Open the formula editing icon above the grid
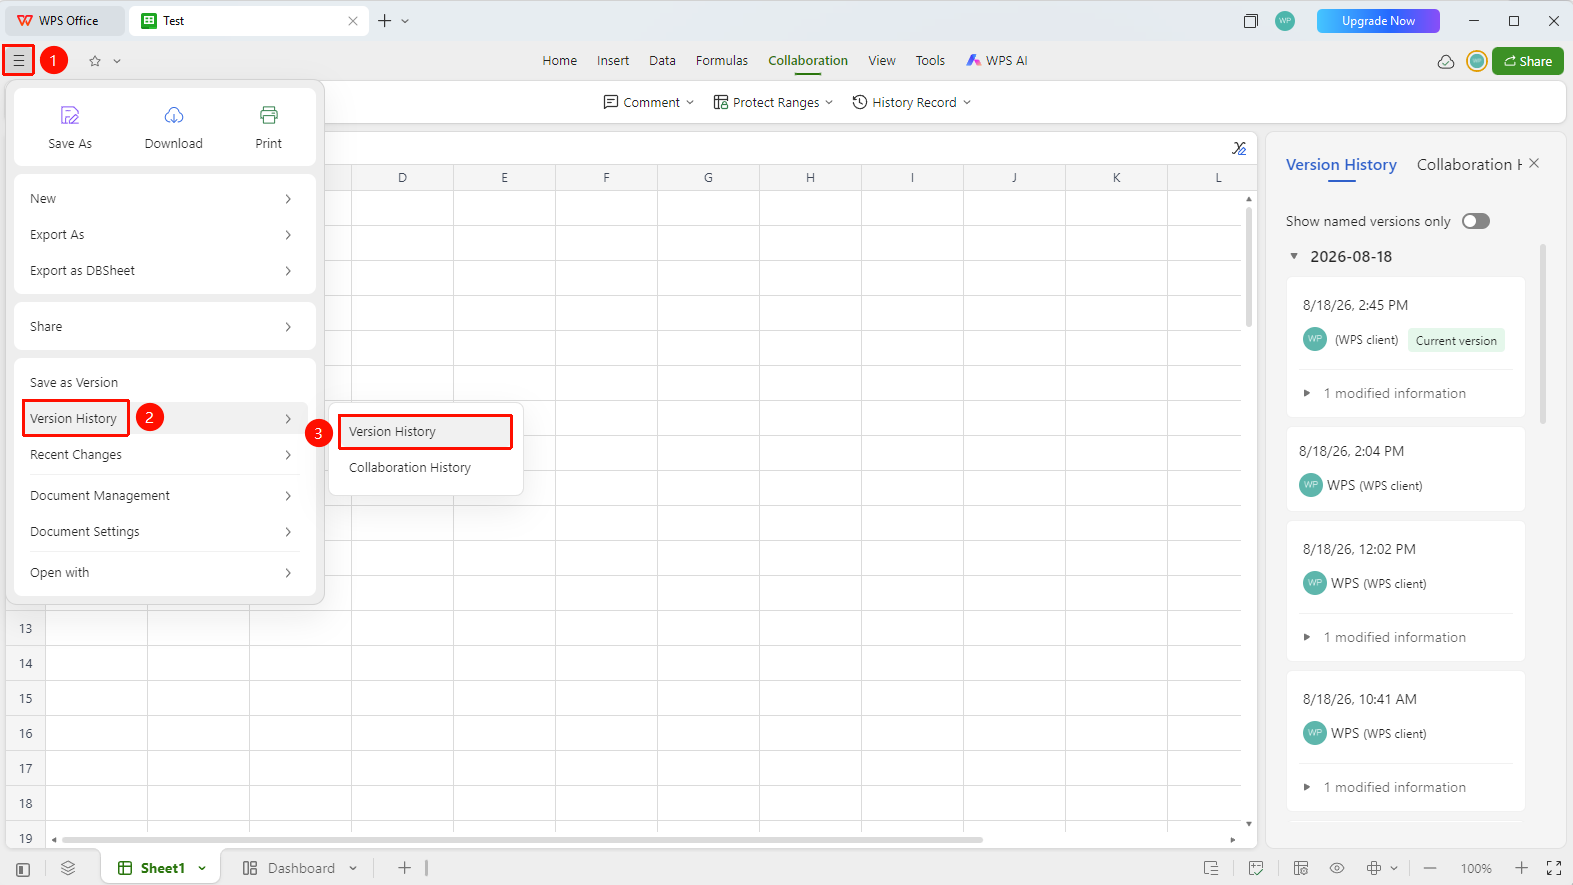Image resolution: width=1573 pixels, height=885 pixels. (1239, 148)
